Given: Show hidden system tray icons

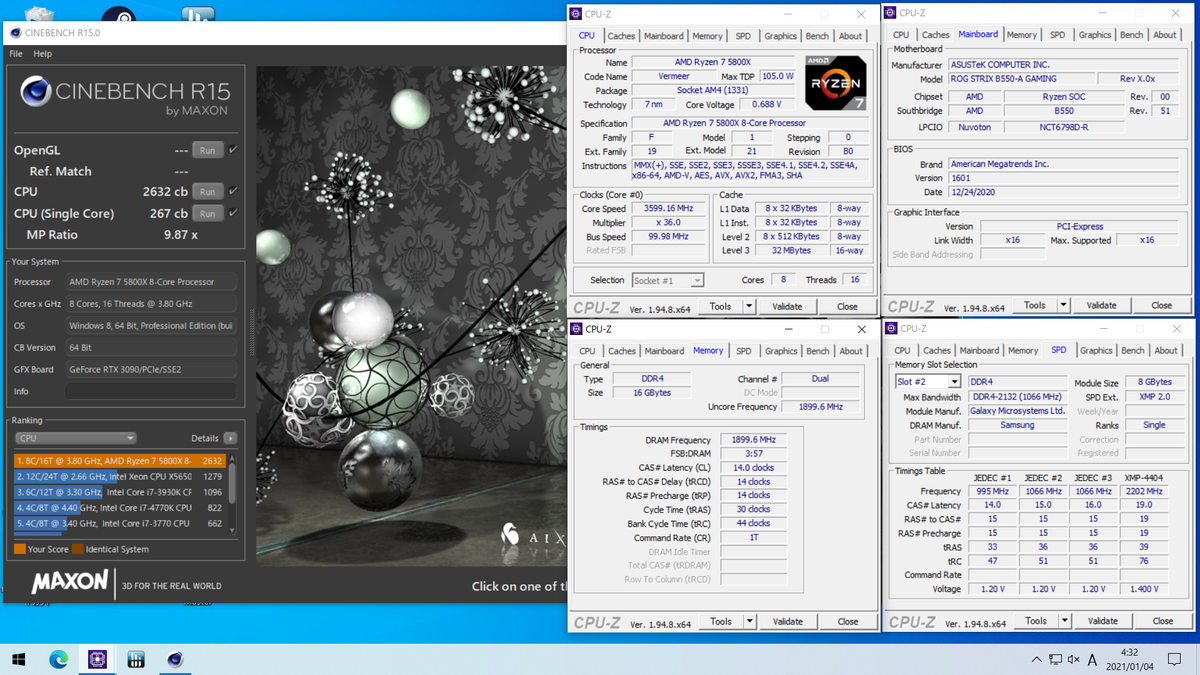Looking at the screenshot, I should pos(1036,659).
